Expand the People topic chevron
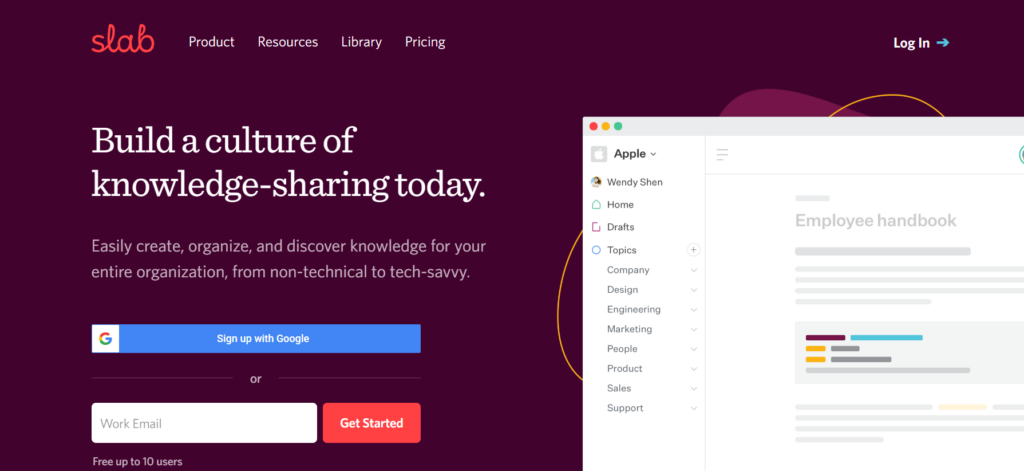Screen dimensions: 1024x471 694,349
